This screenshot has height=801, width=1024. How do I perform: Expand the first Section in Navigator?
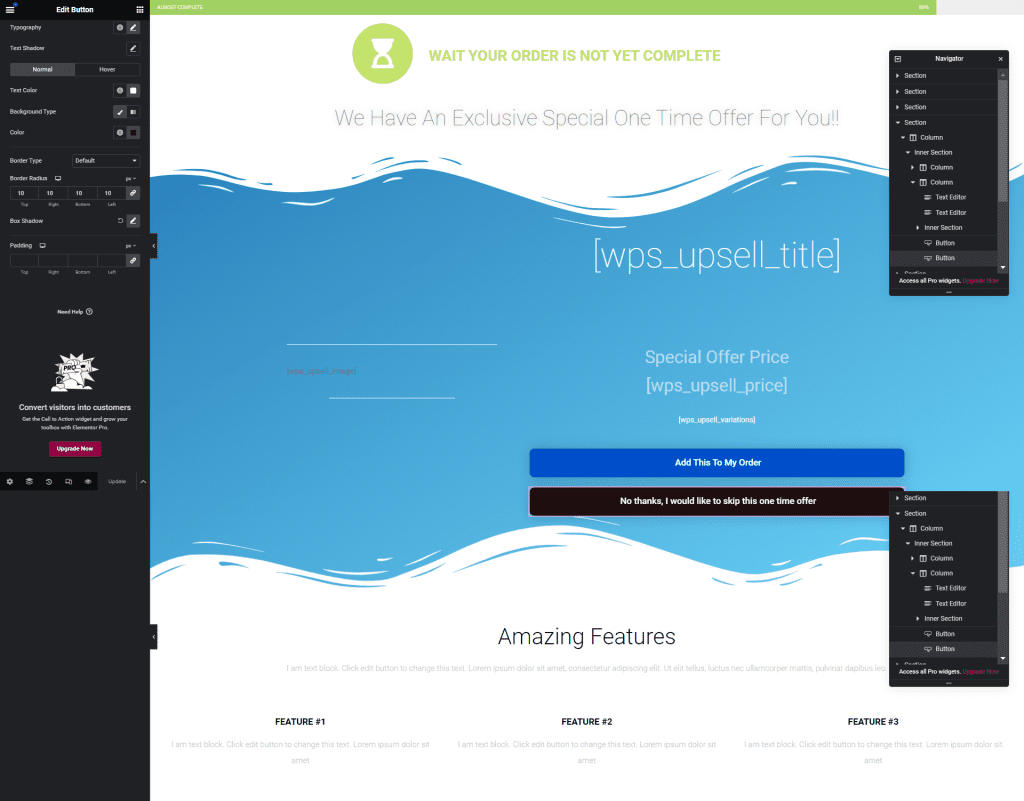pos(897,75)
